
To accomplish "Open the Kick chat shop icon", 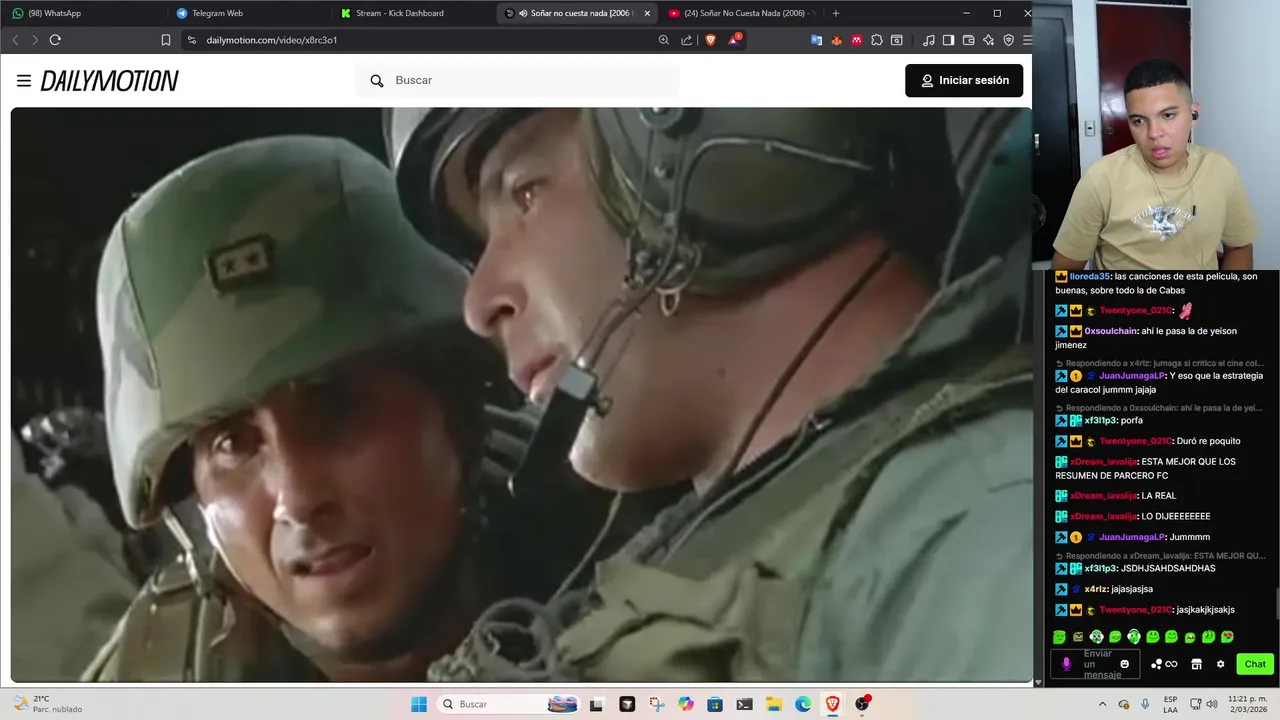I will coord(1196,664).
